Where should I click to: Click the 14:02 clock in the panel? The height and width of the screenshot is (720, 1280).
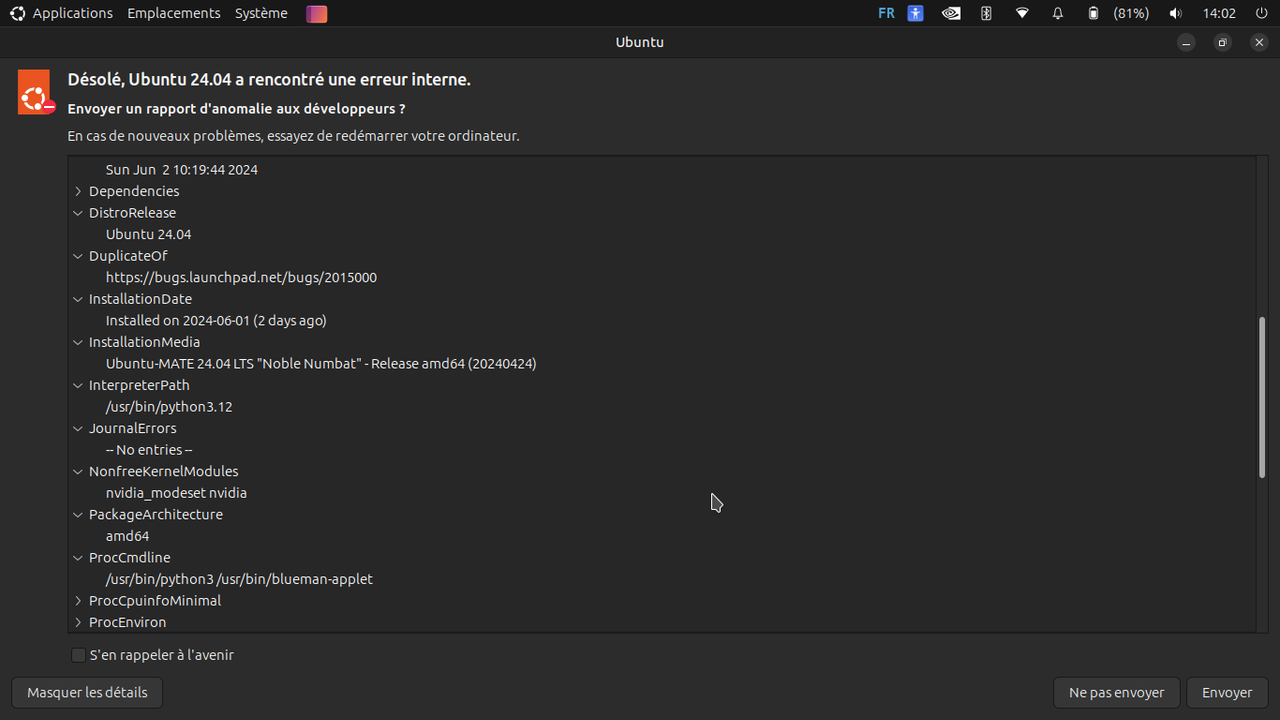pos(1219,13)
